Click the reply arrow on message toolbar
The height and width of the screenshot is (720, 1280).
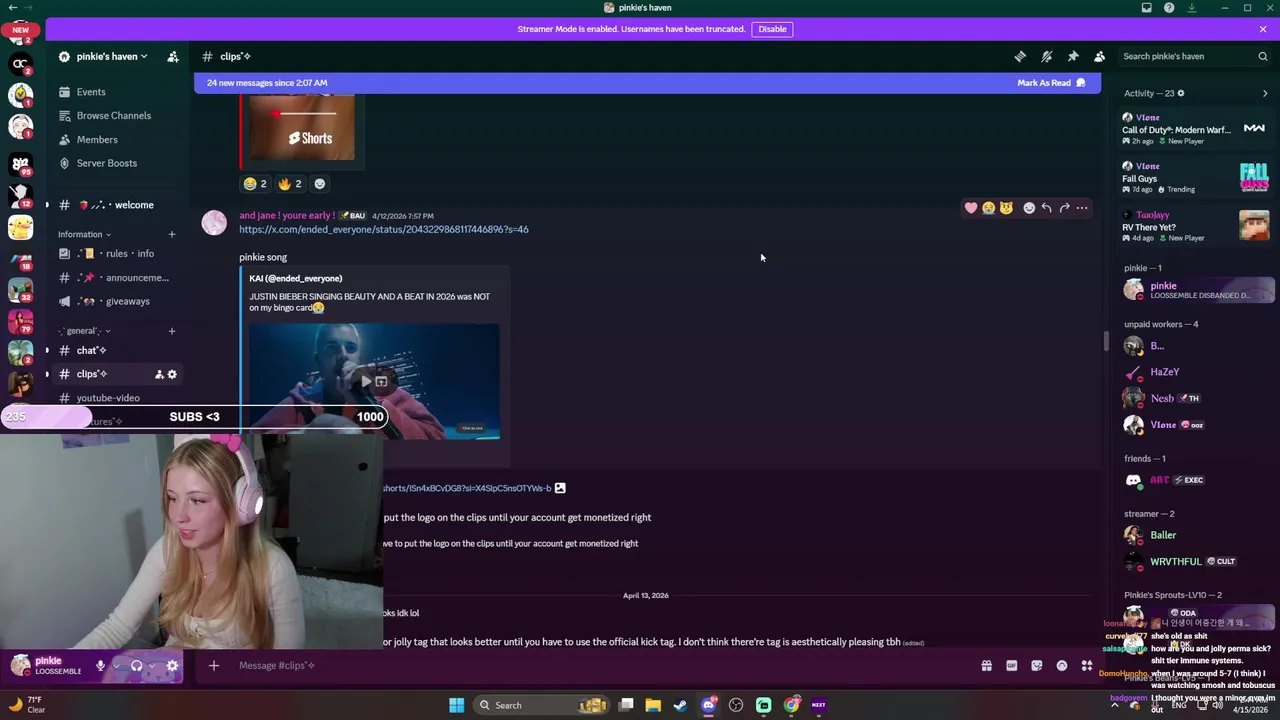pyautogui.click(x=1046, y=208)
